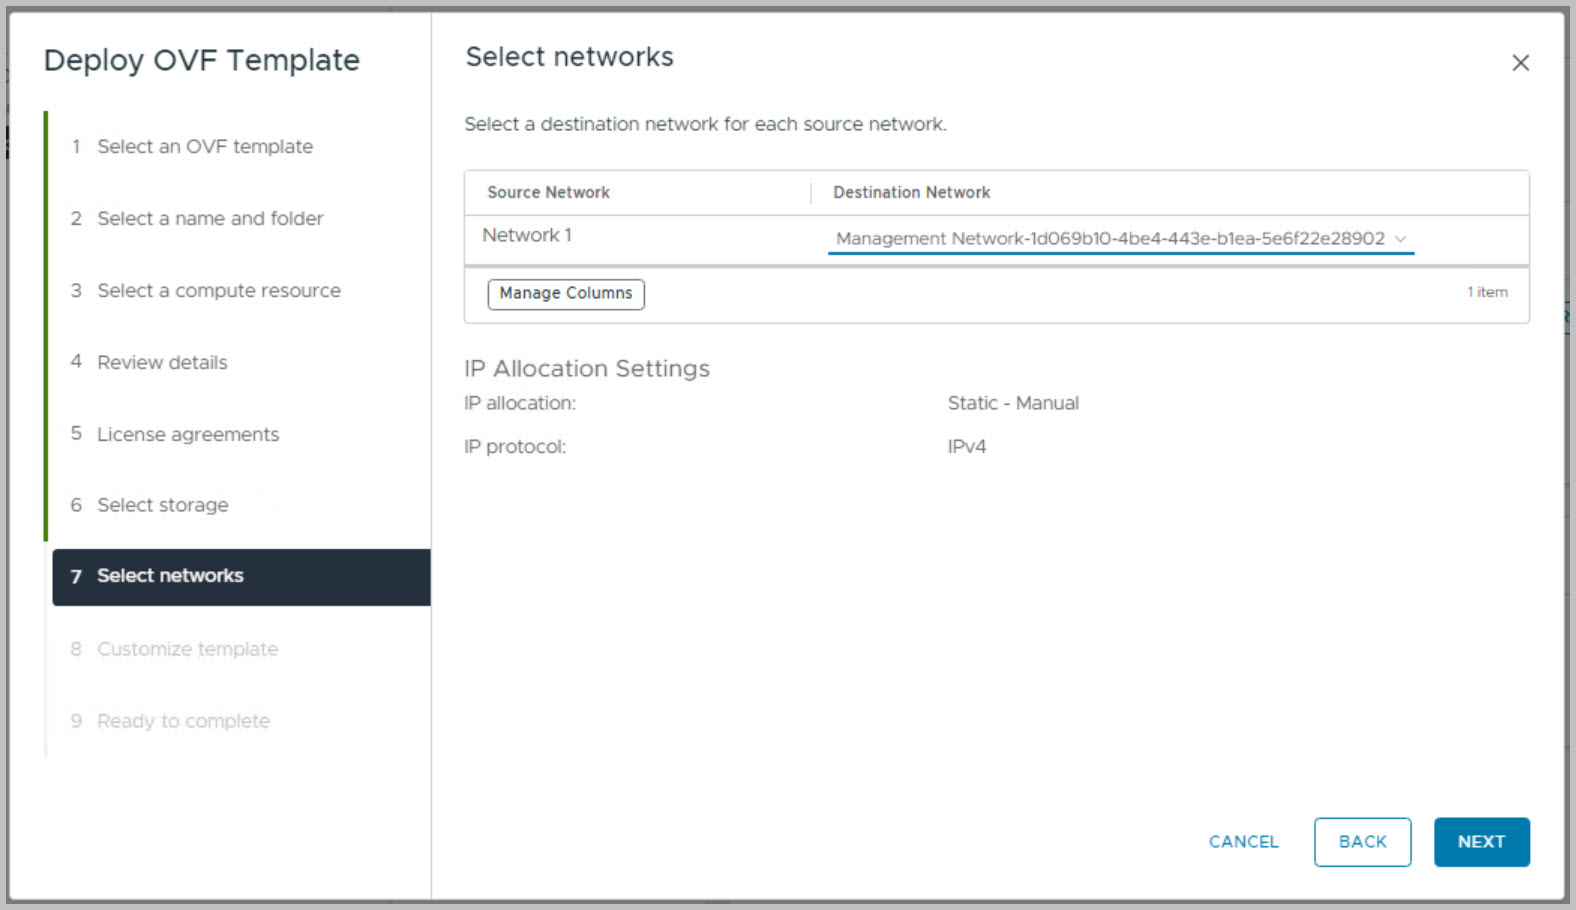Select the Network 1 row
Viewport: 1576px width, 910px height.
tap(527, 236)
